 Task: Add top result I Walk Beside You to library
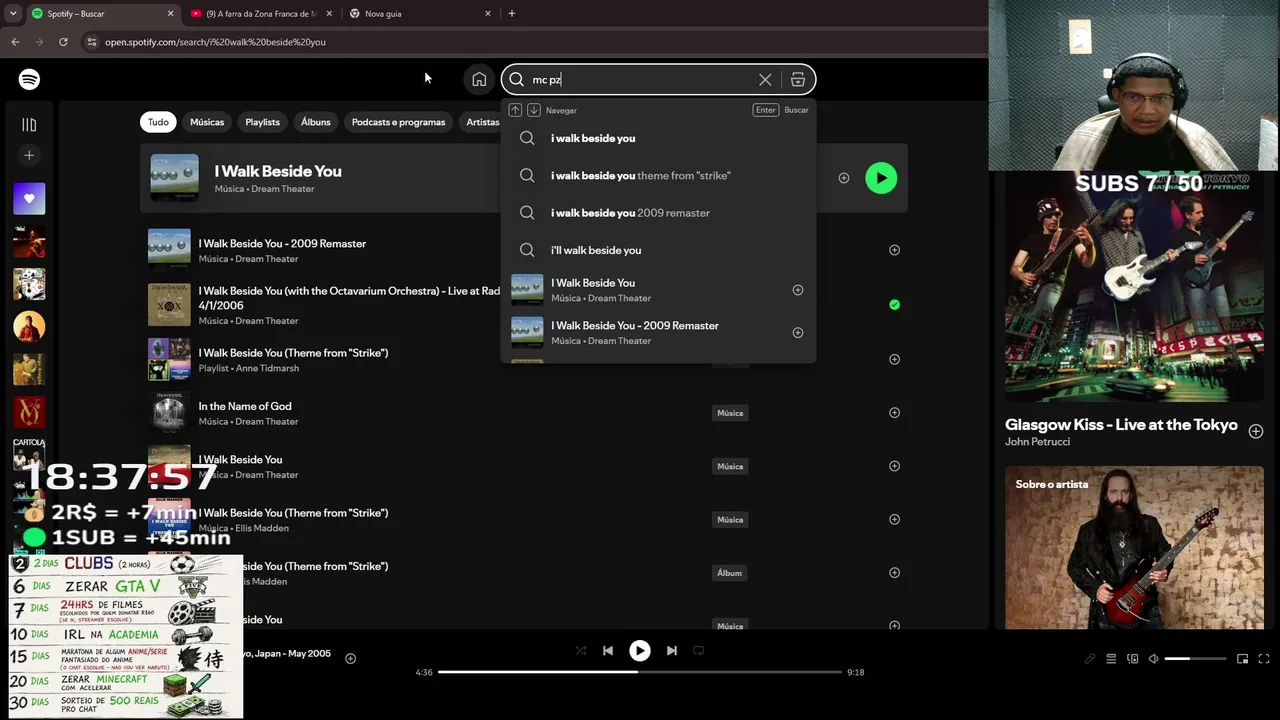click(x=844, y=178)
